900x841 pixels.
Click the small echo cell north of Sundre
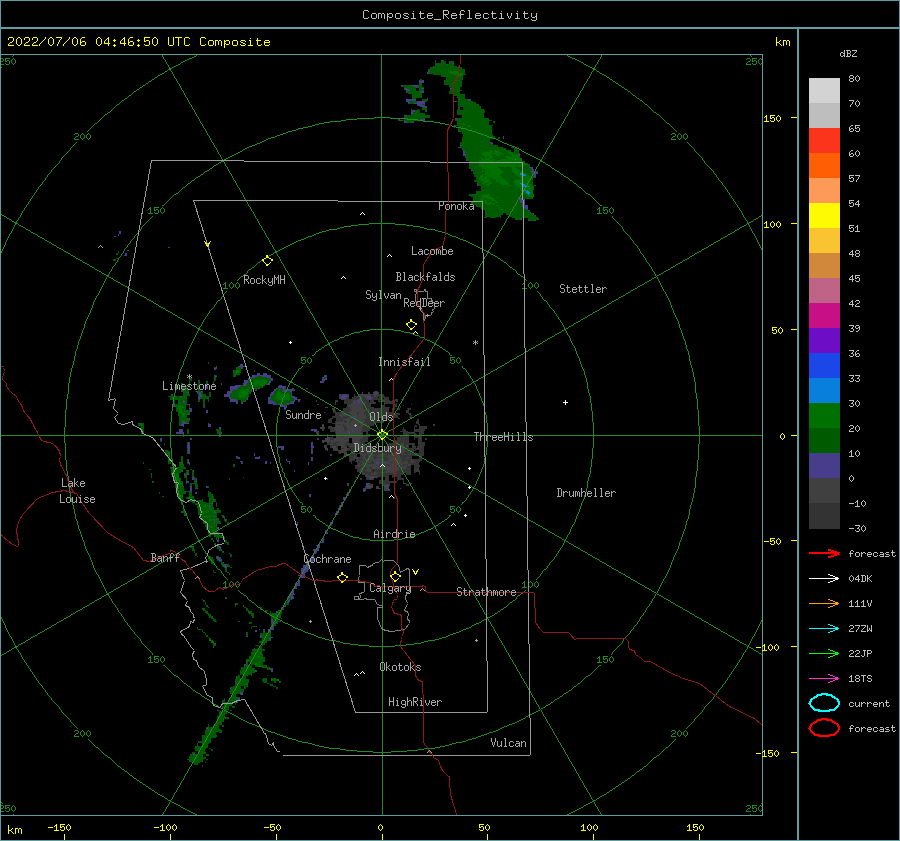pos(281,396)
